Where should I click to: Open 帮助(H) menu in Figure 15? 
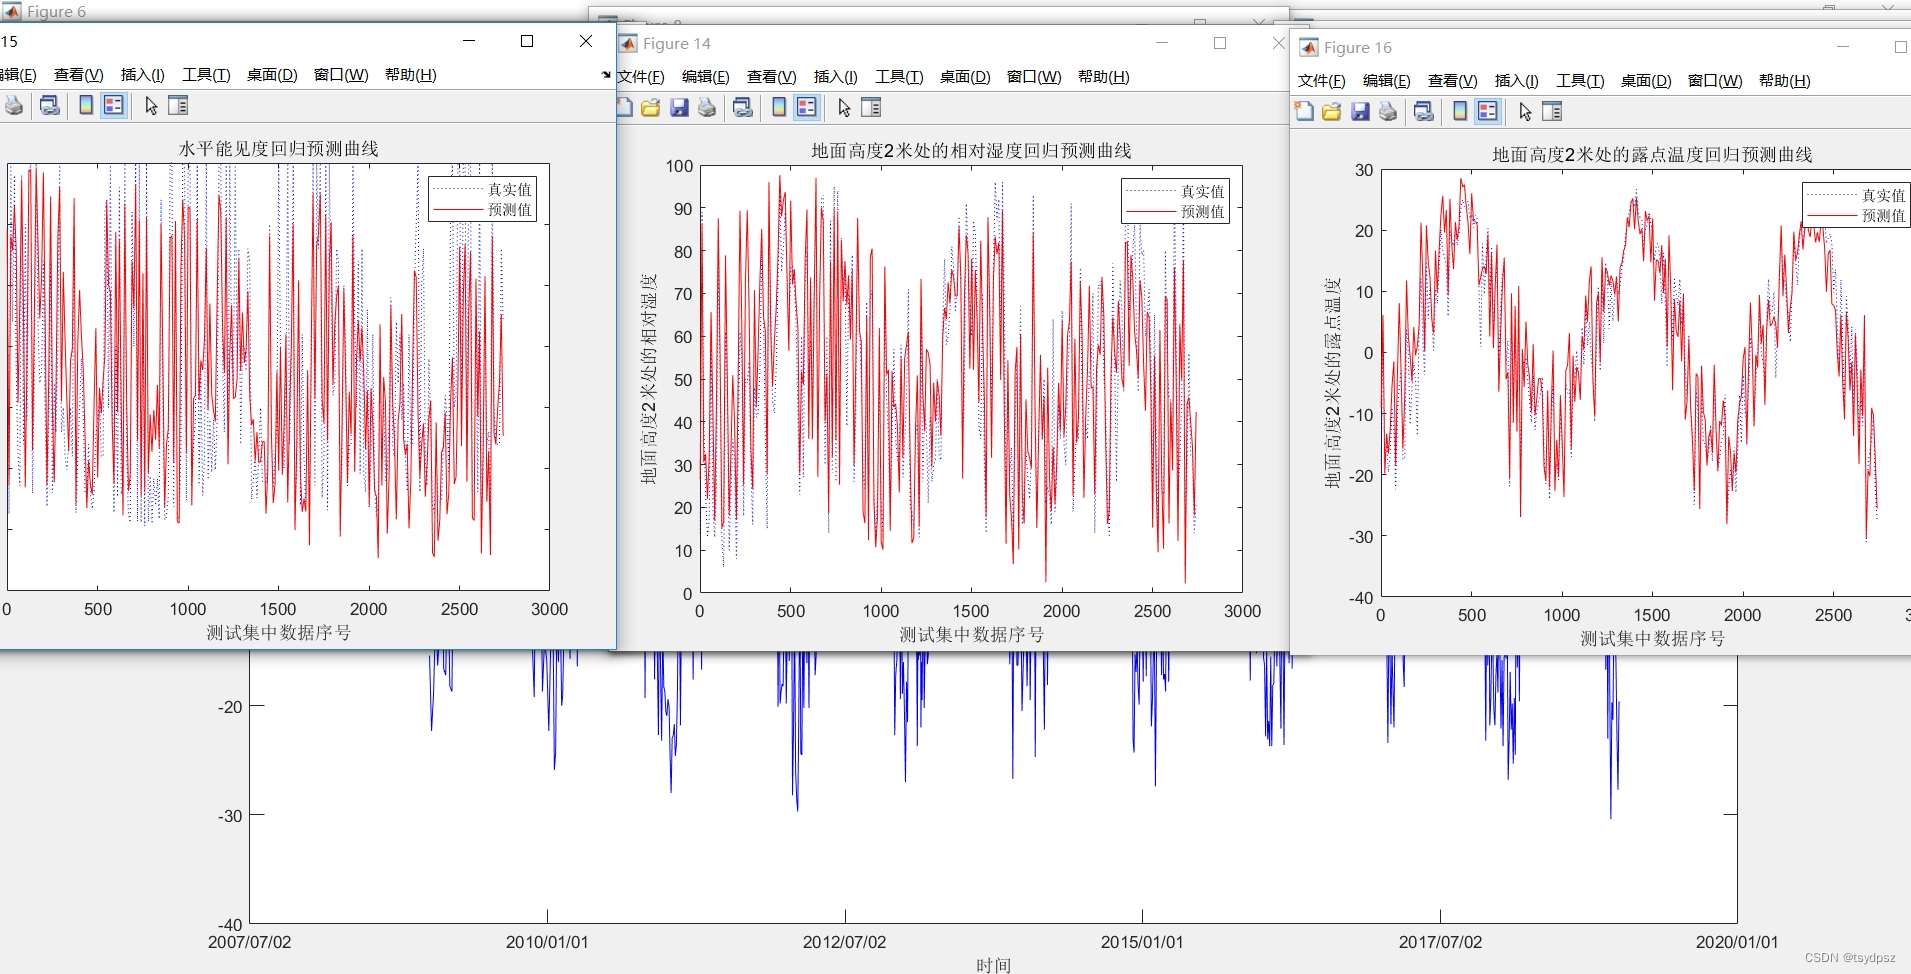(x=411, y=75)
